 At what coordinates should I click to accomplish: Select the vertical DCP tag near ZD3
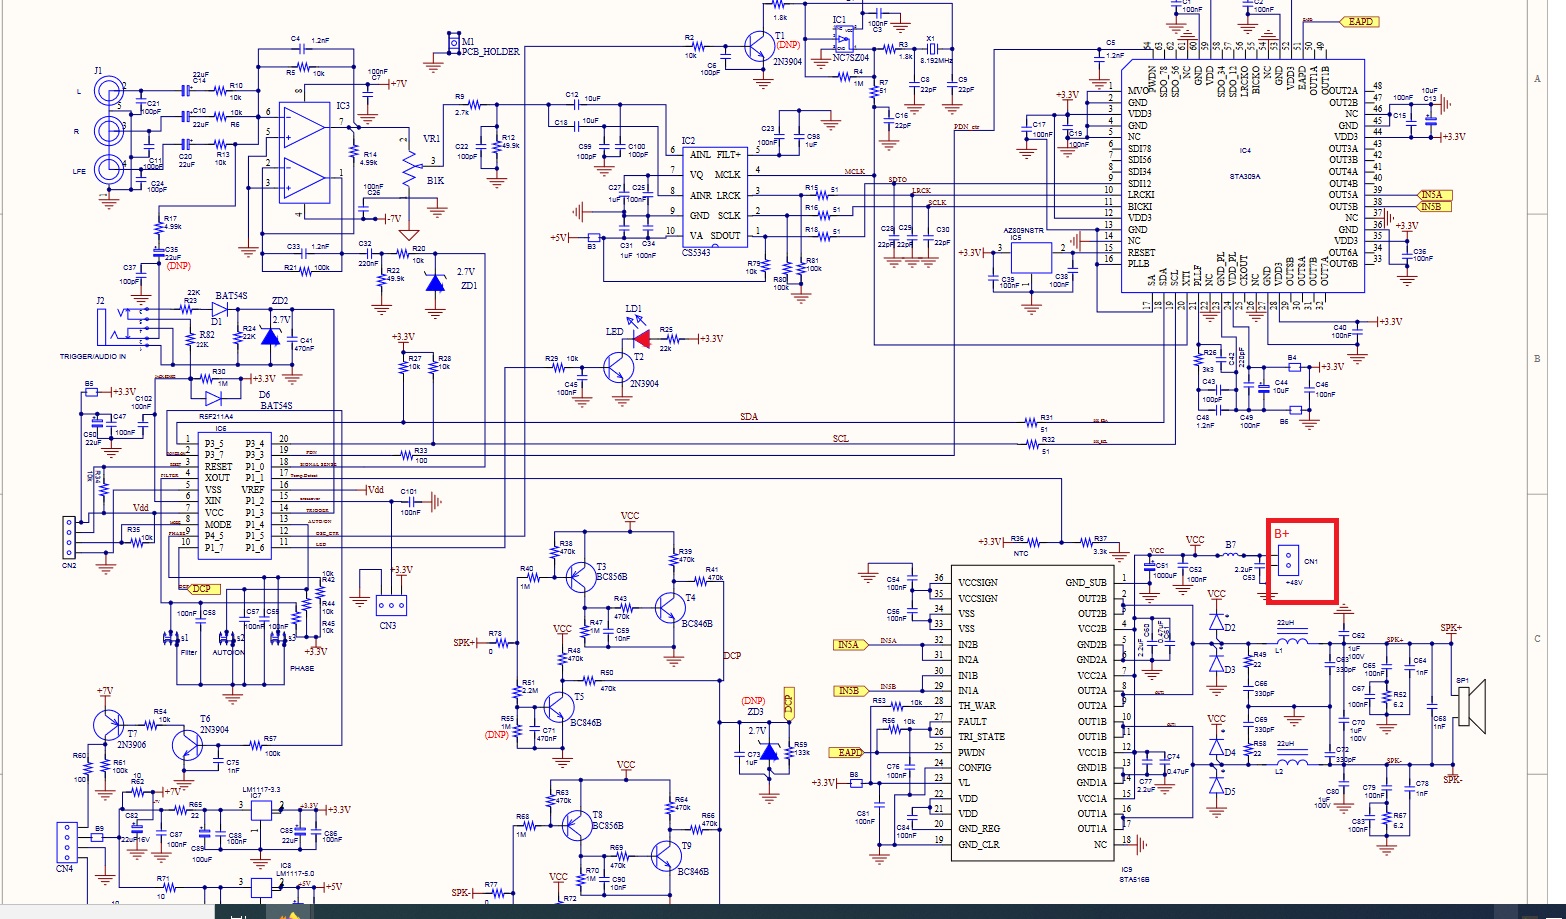tap(788, 704)
